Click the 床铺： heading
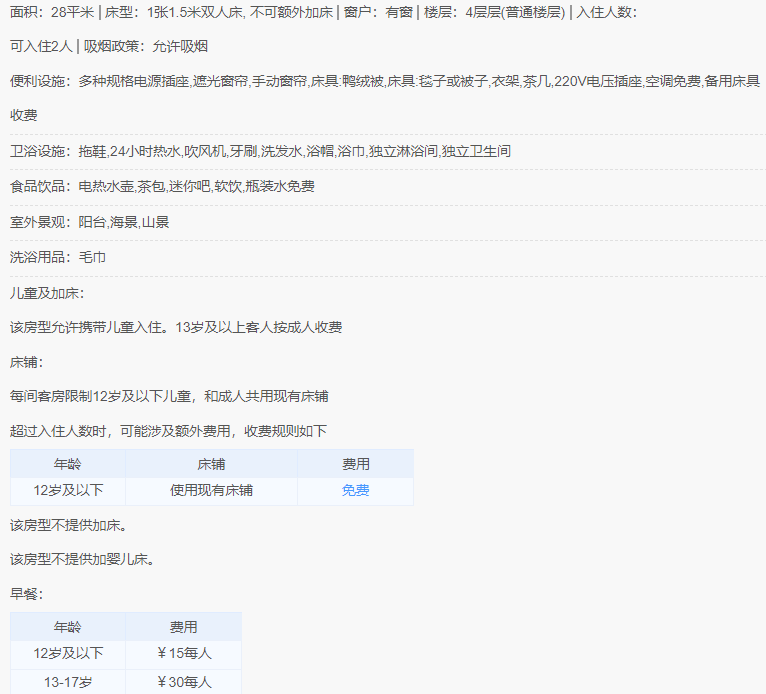This screenshot has height=694, width=766. tap(26, 362)
